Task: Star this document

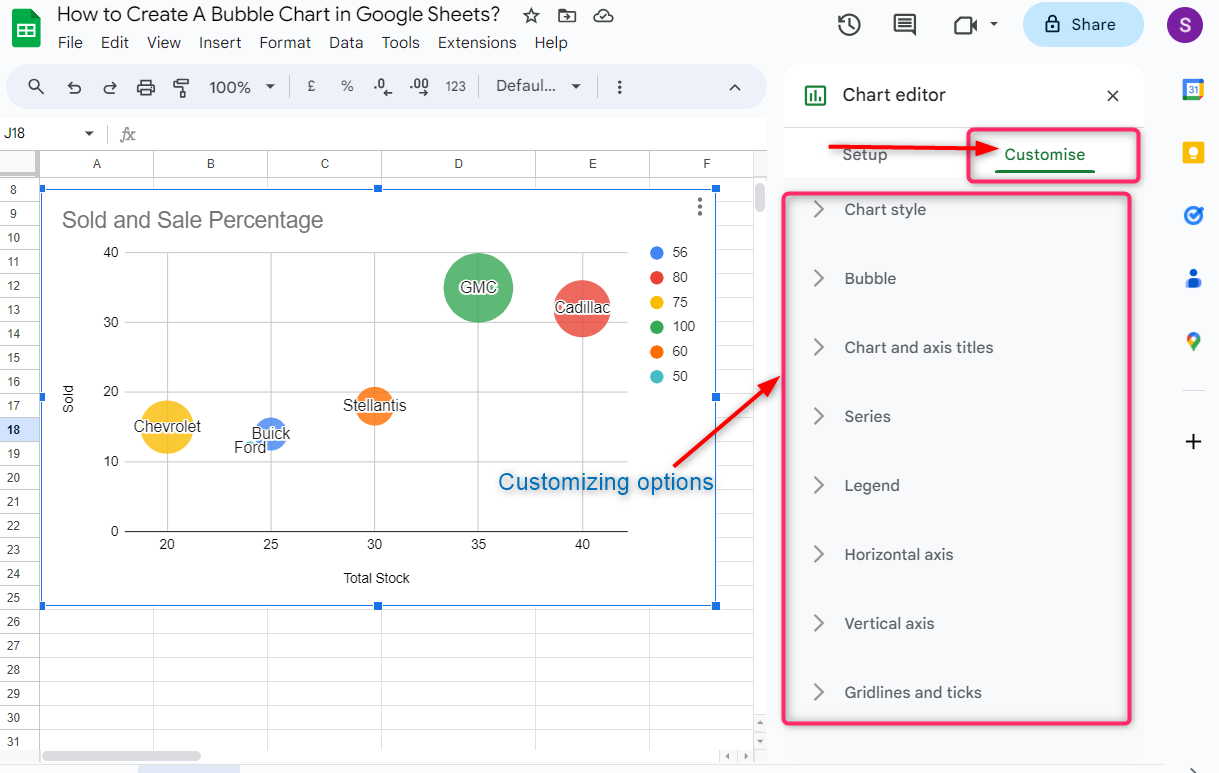Action: click(531, 15)
